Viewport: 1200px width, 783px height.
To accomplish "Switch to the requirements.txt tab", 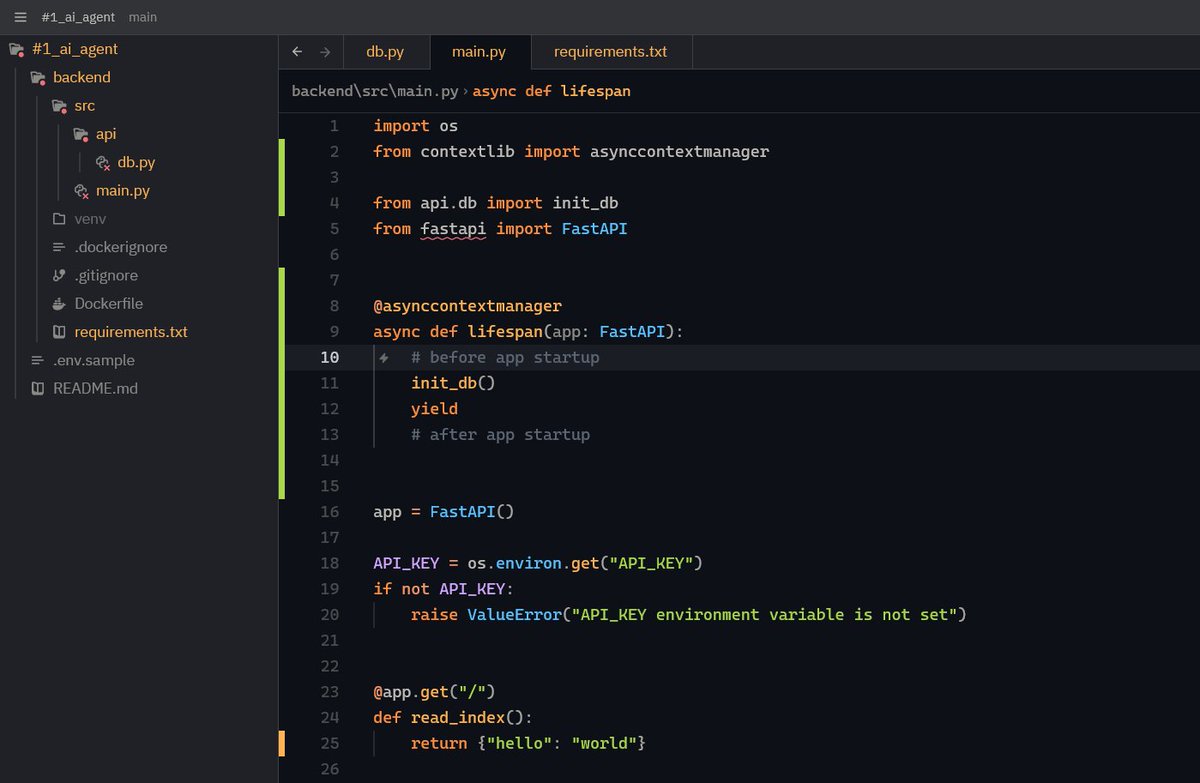I will point(610,52).
